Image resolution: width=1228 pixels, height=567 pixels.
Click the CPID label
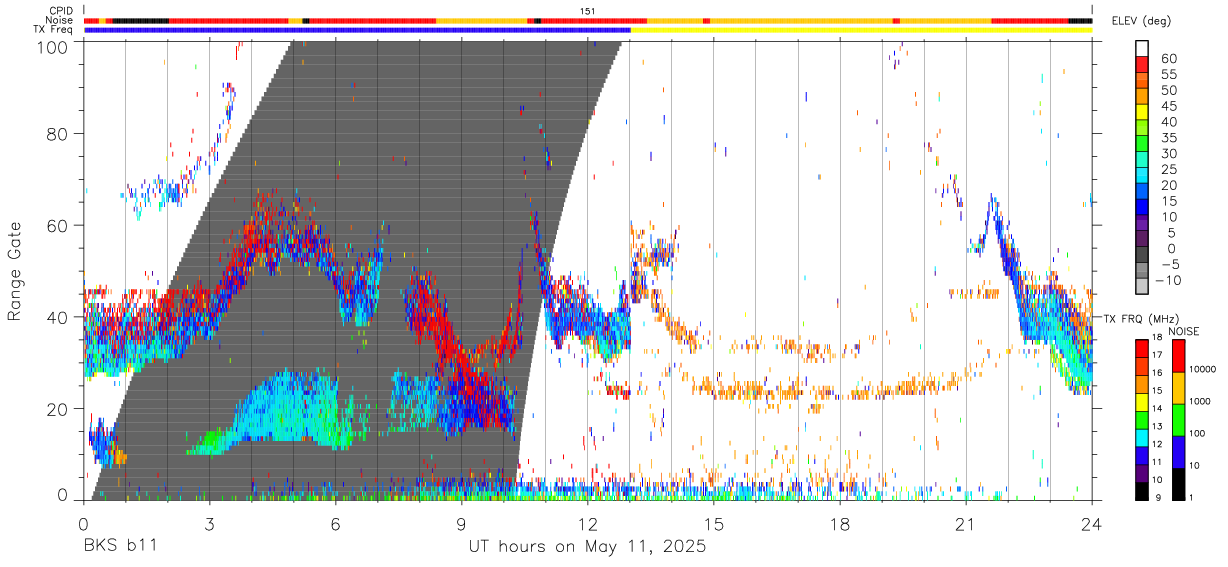tap(61, 11)
